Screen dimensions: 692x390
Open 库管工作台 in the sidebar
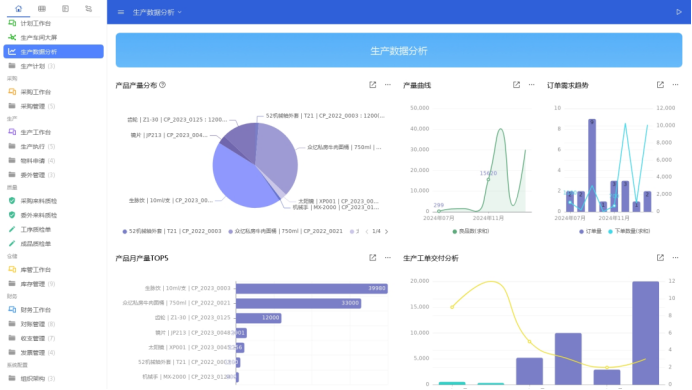pos(53,270)
